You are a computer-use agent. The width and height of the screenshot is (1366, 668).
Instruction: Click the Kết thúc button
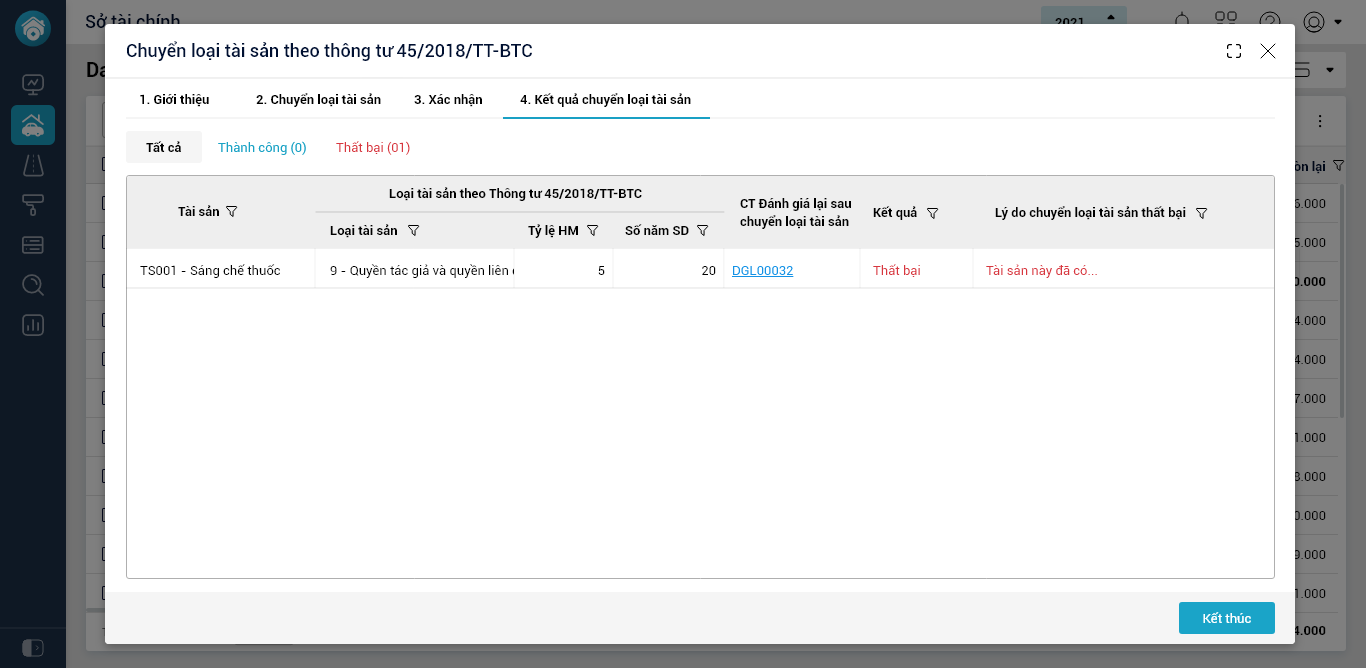[1227, 618]
